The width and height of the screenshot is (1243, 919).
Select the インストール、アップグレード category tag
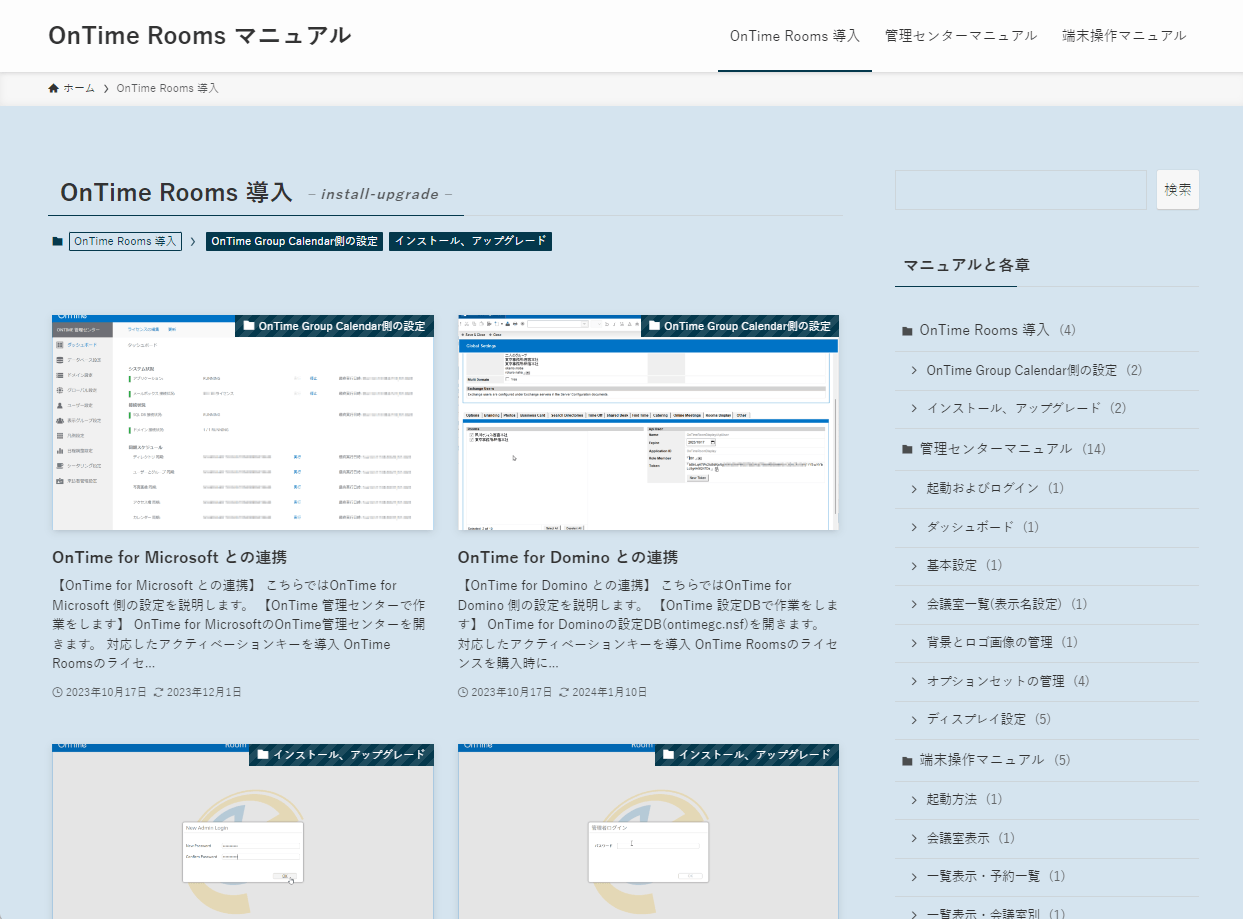470,241
